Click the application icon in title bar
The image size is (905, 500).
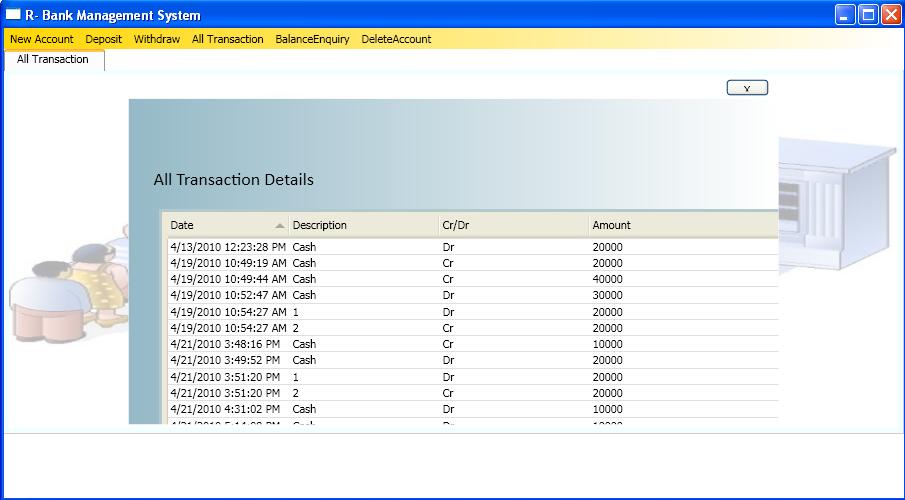pos(13,14)
